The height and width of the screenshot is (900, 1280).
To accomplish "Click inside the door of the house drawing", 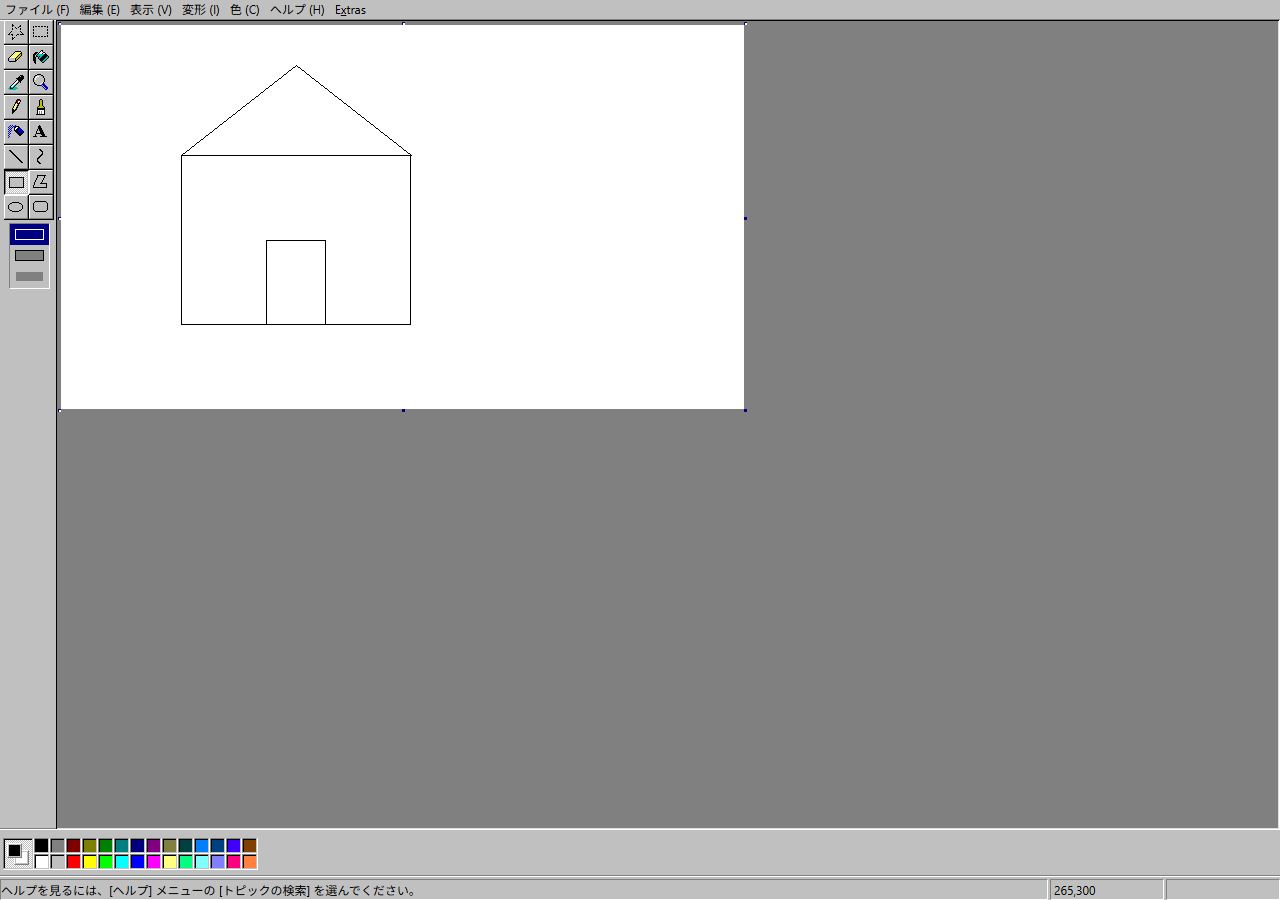I will 296,282.
